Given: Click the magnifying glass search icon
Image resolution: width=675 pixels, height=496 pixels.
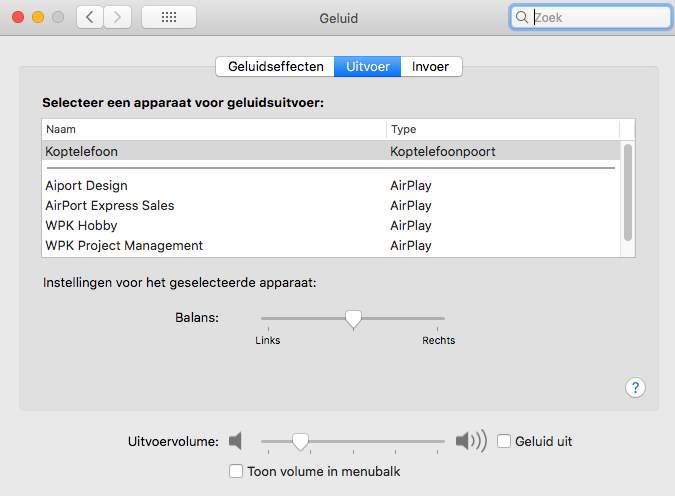Looking at the screenshot, I should (522, 17).
